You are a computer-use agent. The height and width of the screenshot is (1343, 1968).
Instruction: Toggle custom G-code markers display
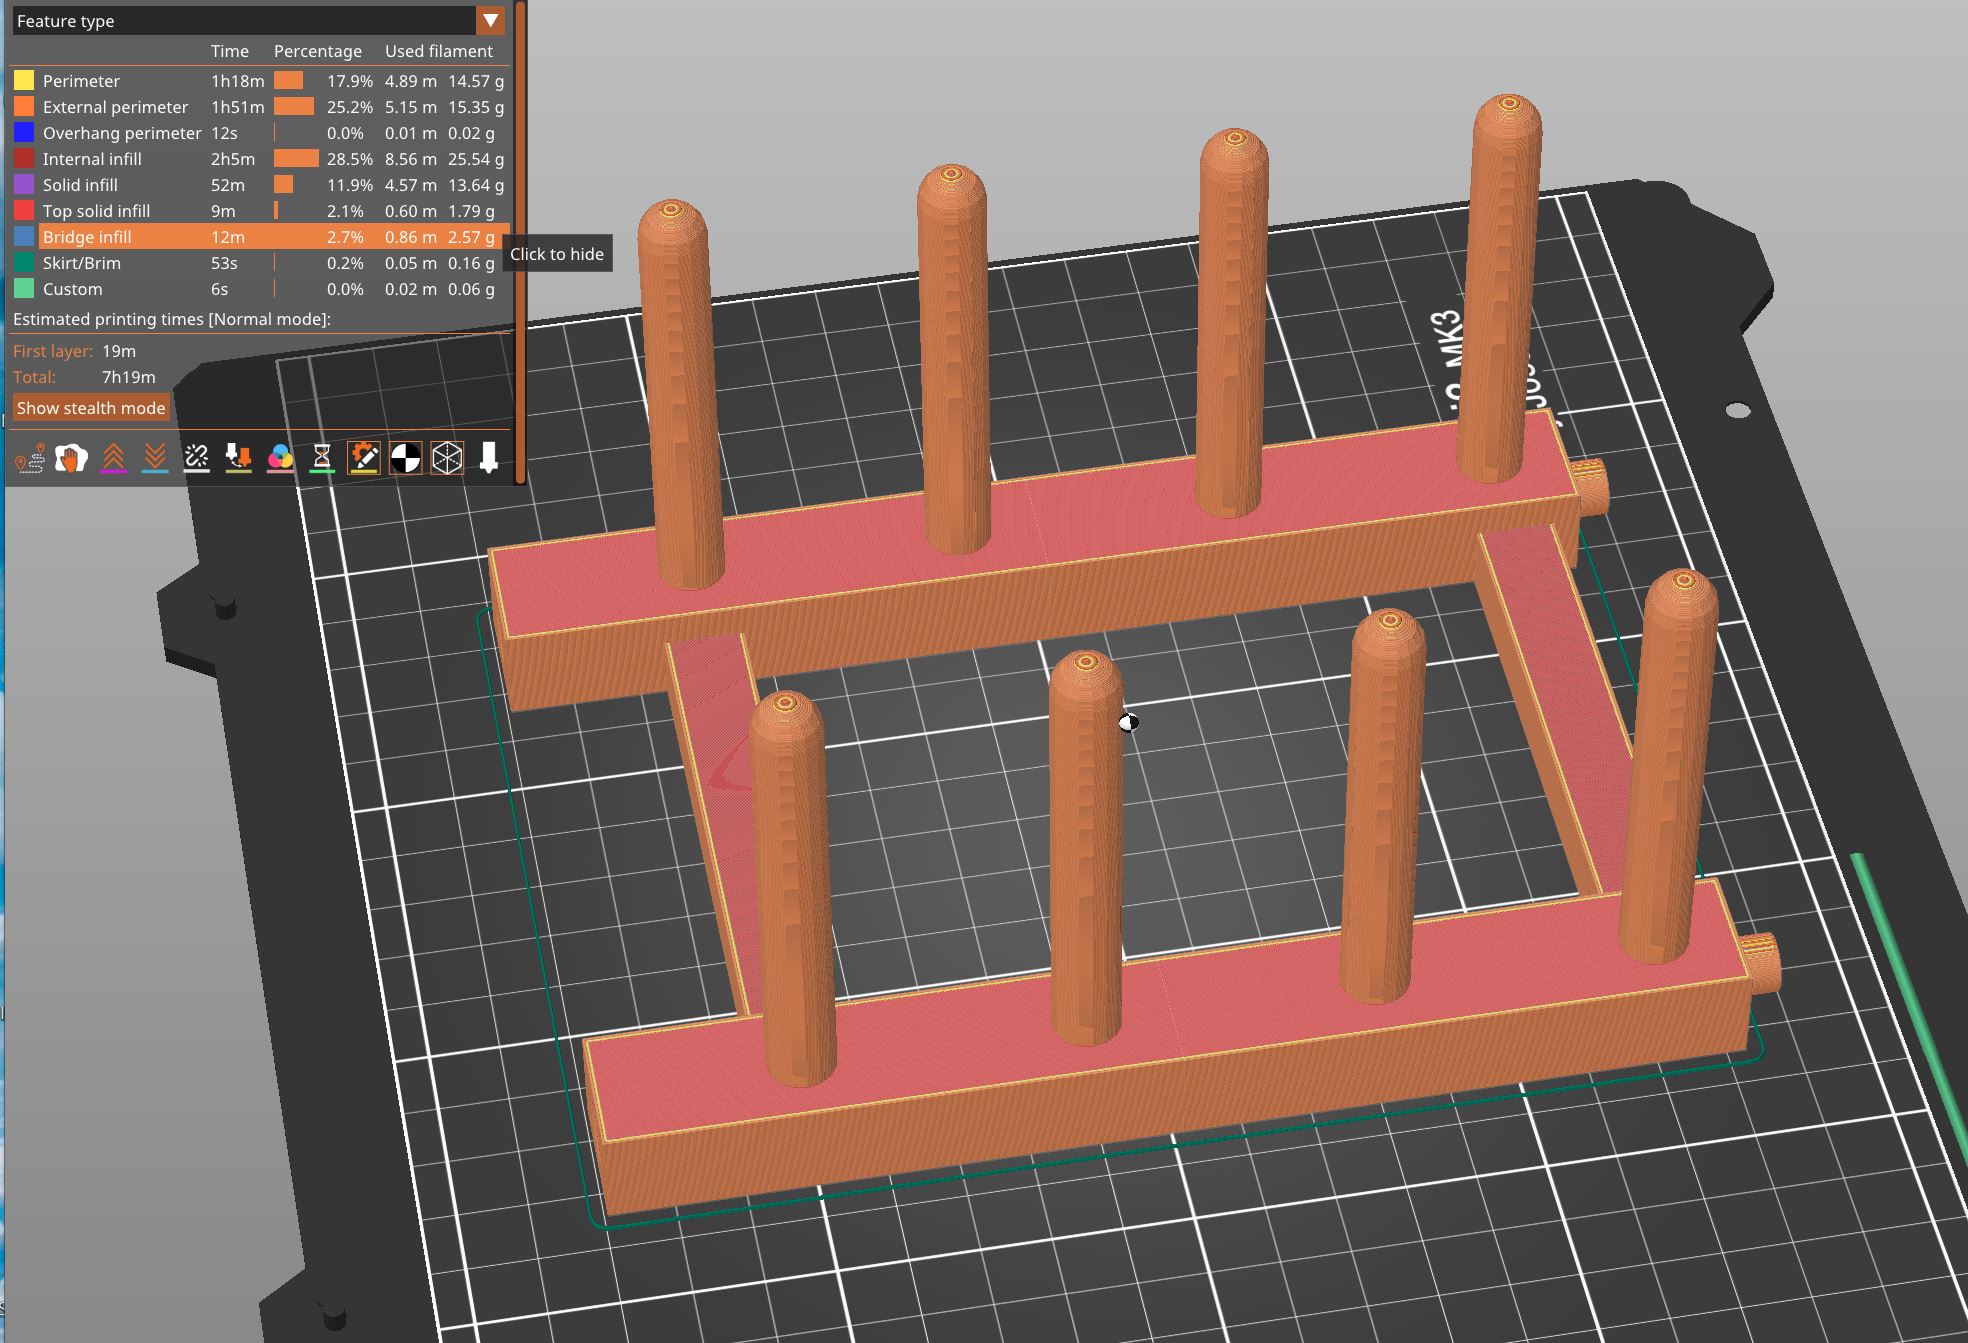point(363,459)
